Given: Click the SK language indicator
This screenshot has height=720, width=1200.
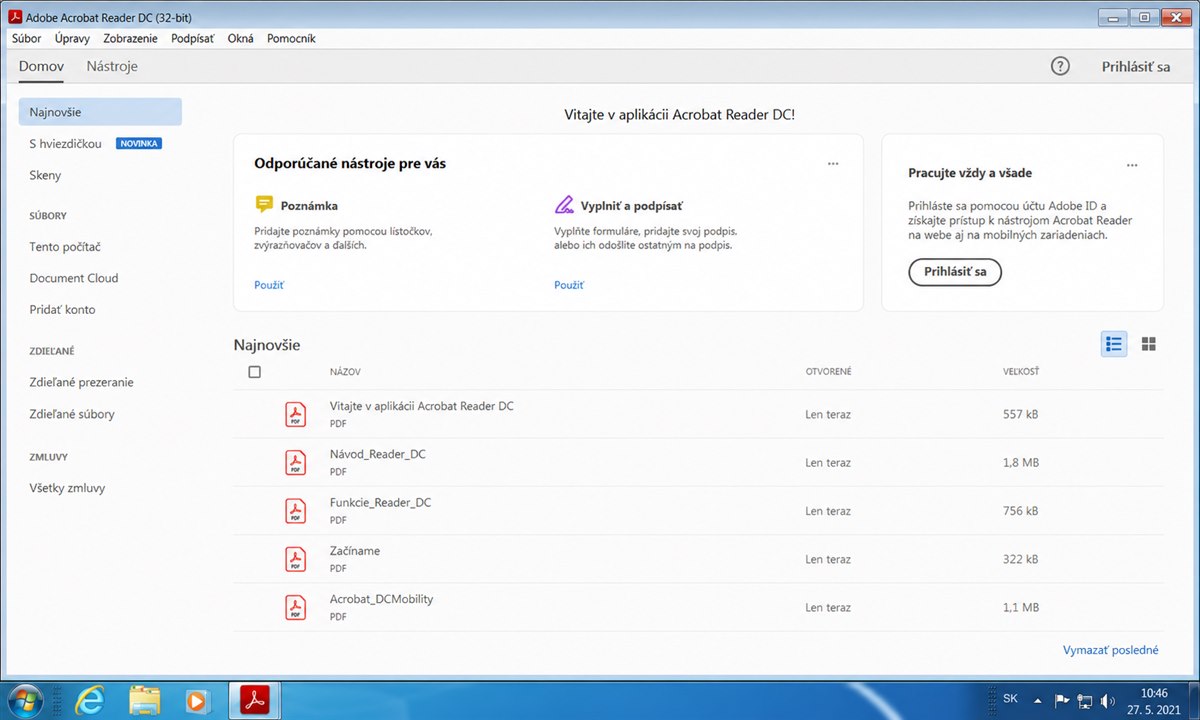Looking at the screenshot, I should 1009,697.
